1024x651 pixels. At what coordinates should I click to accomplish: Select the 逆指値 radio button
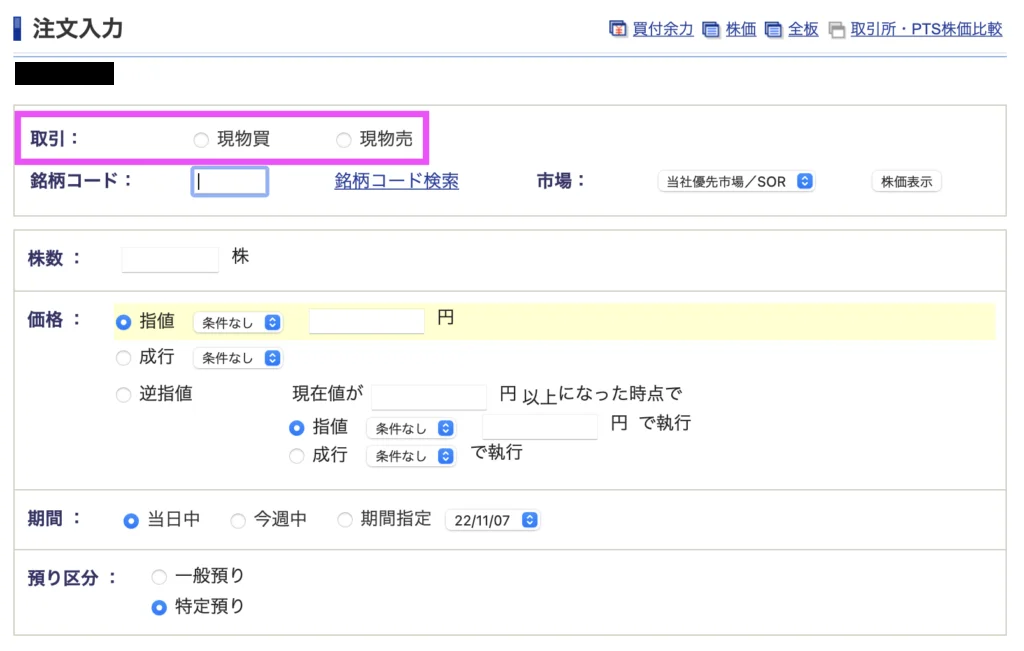click(x=123, y=394)
